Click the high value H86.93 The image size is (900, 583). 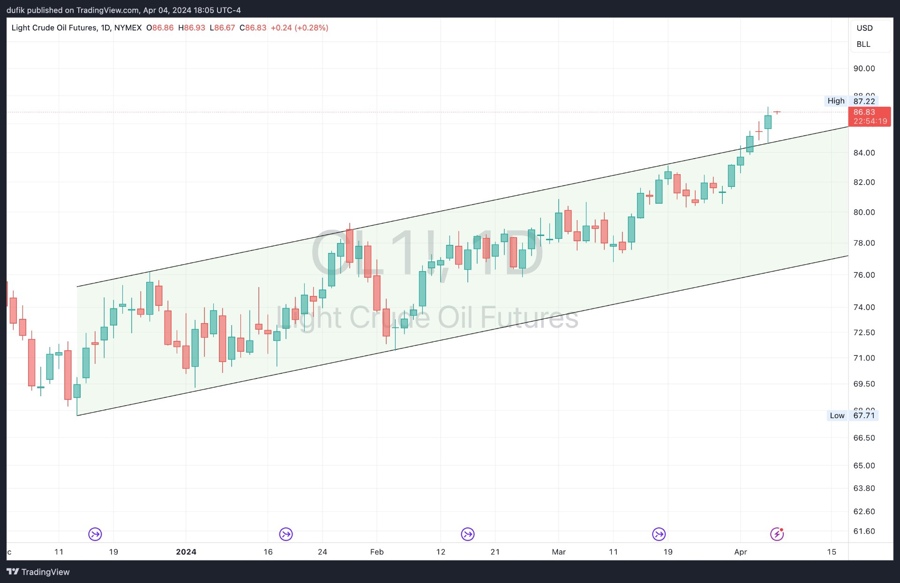[x=192, y=28]
